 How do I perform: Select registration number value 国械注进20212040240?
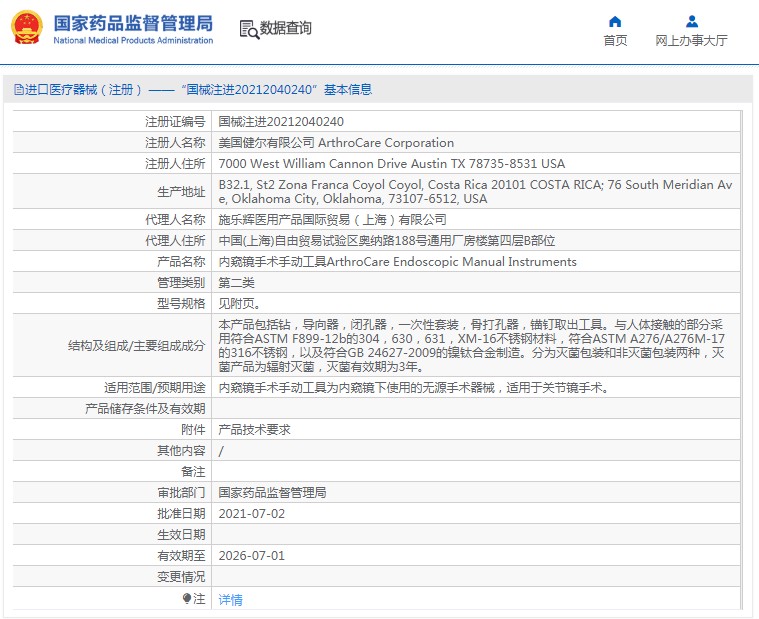(281, 121)
